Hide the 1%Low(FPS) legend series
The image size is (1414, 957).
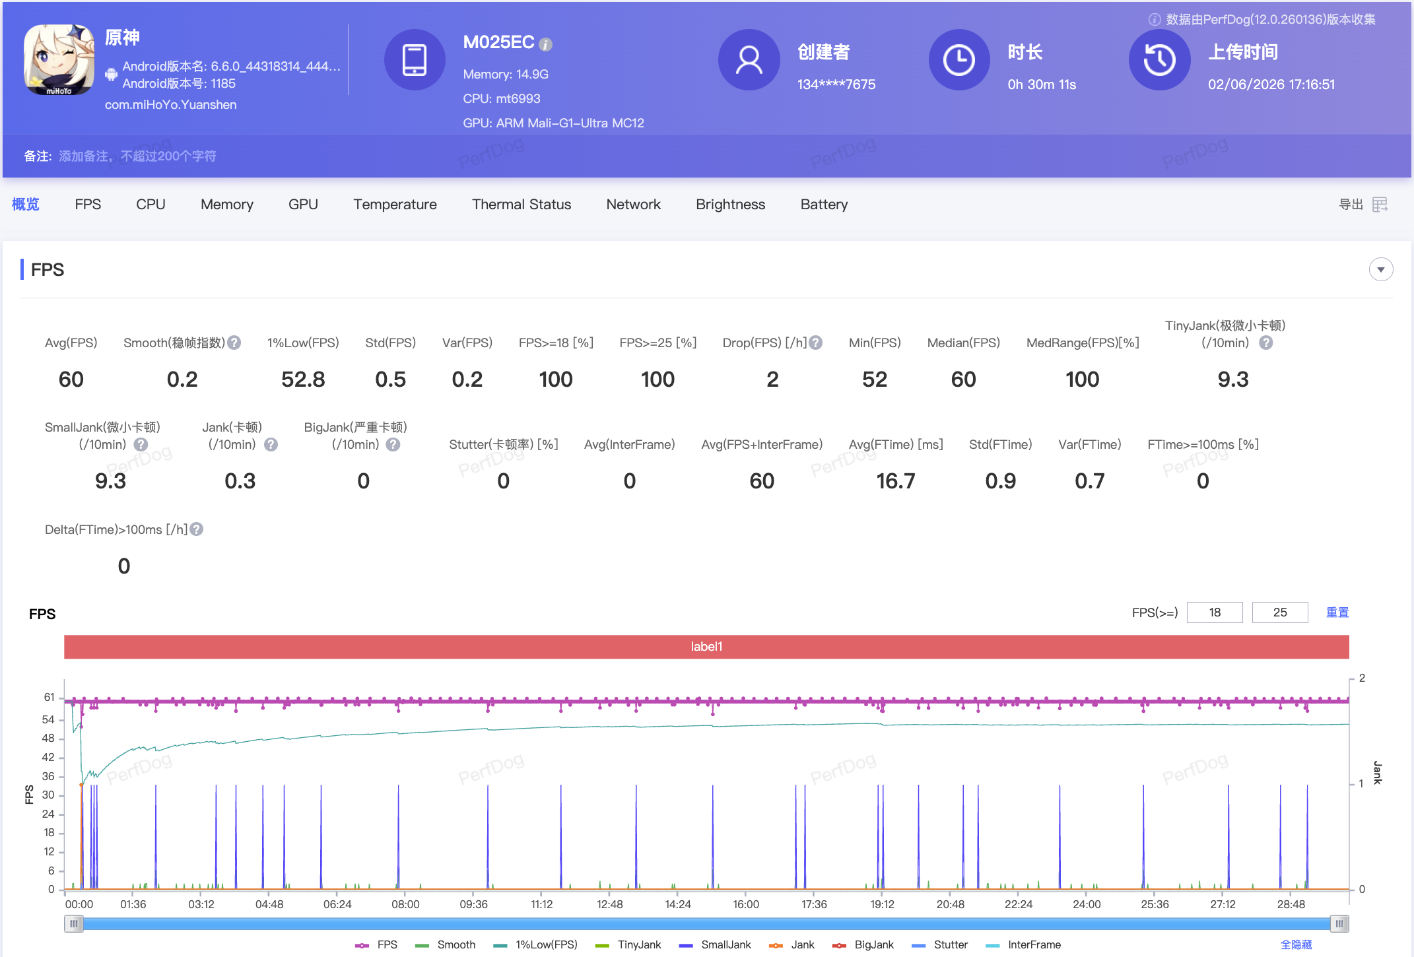click(536, 945)
